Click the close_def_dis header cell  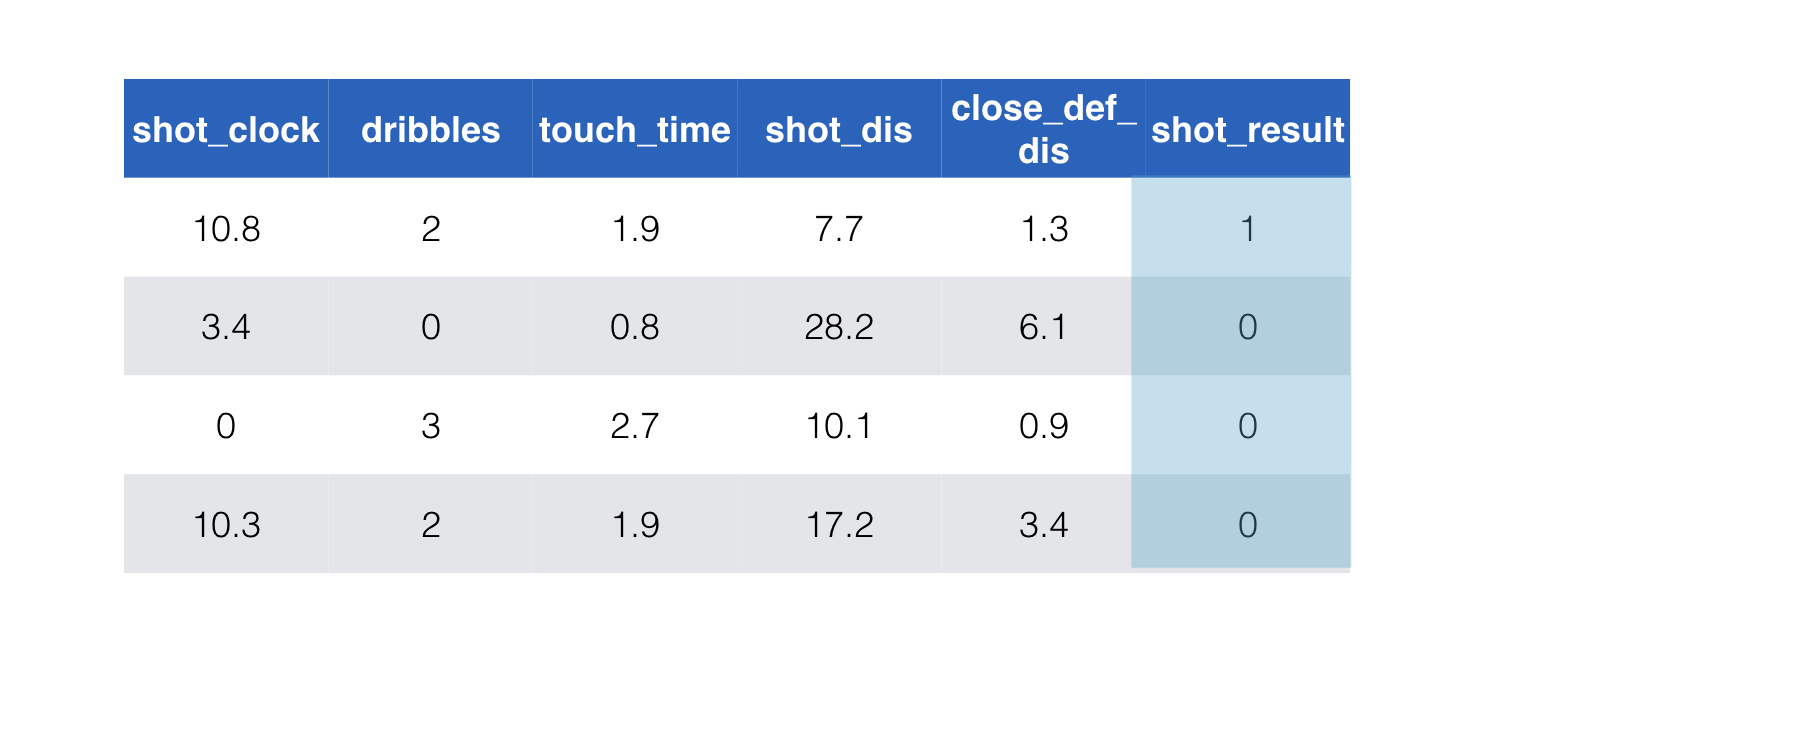1043,130
